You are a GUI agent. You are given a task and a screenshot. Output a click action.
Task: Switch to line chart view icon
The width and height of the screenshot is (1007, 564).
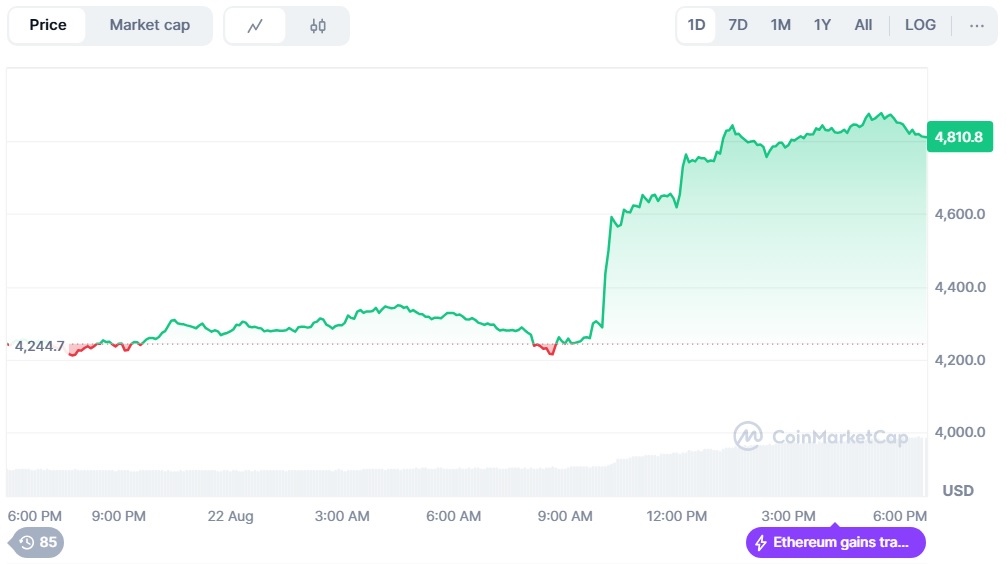click(x=255, y=26)
